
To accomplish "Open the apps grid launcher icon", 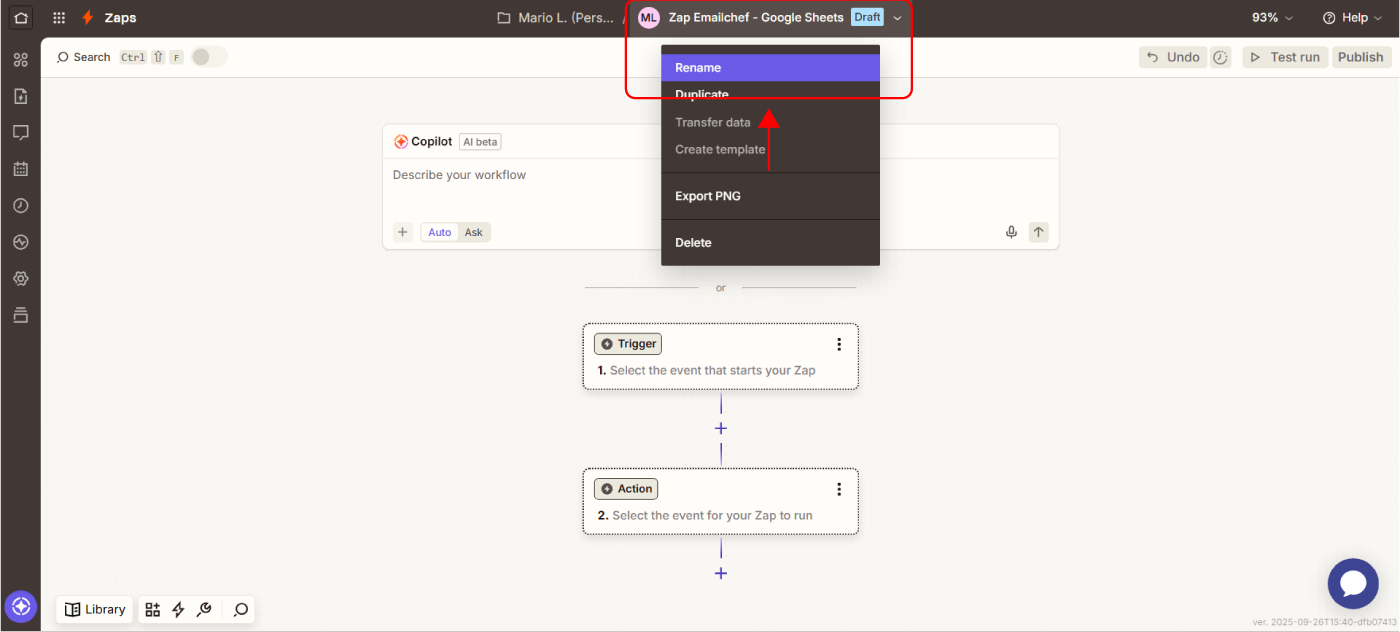I will (59, 18).
